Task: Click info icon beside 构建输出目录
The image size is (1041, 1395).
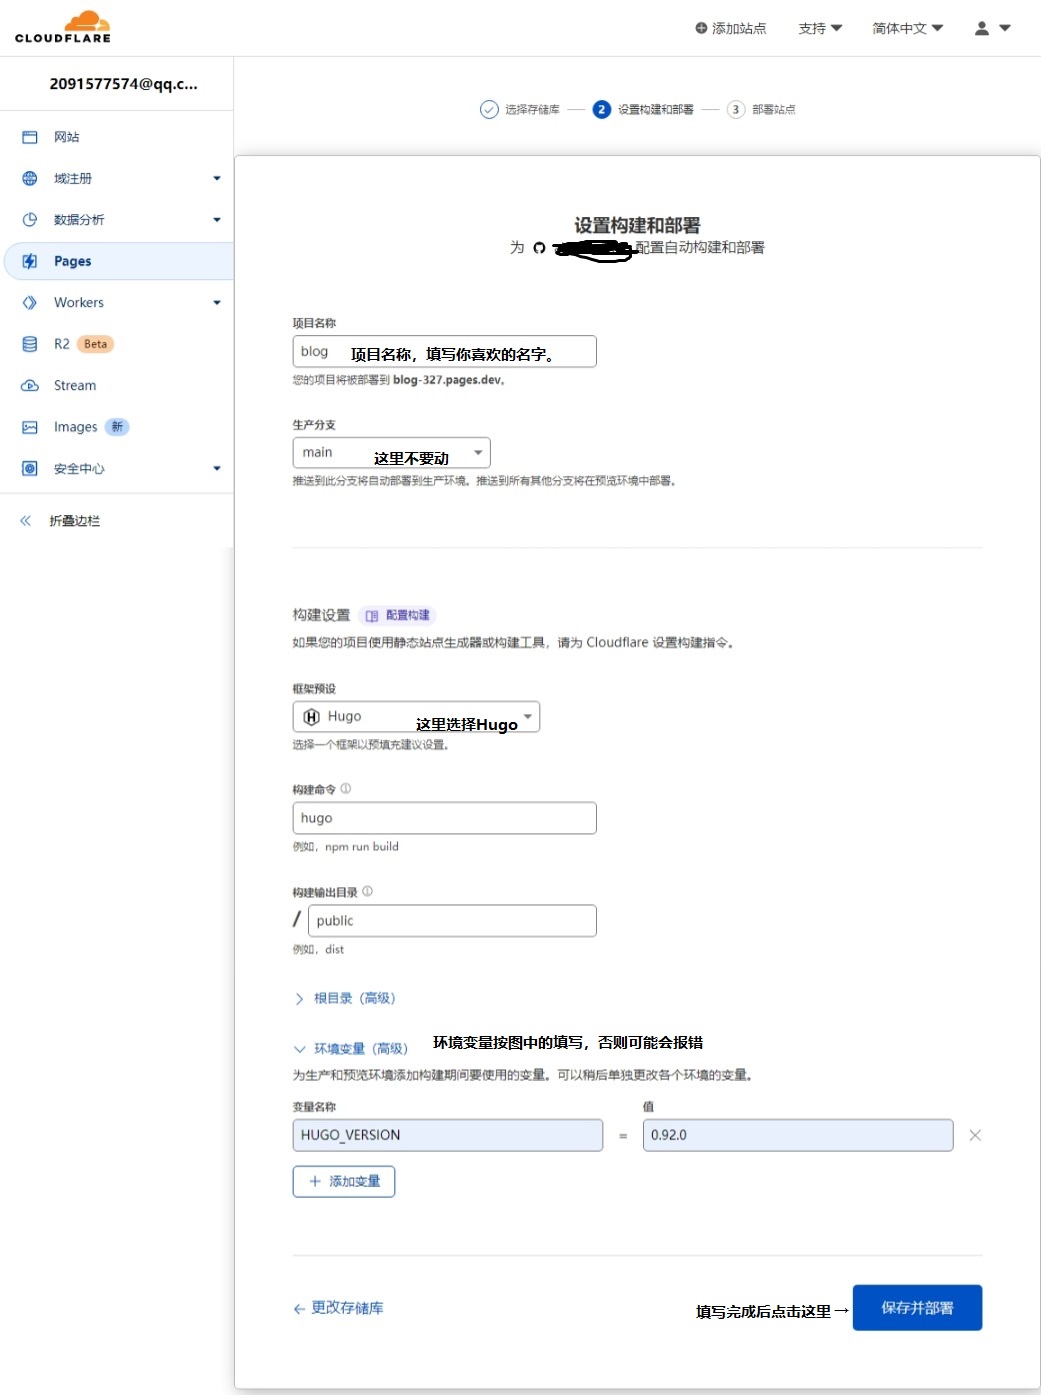Action: coord(367,891)
